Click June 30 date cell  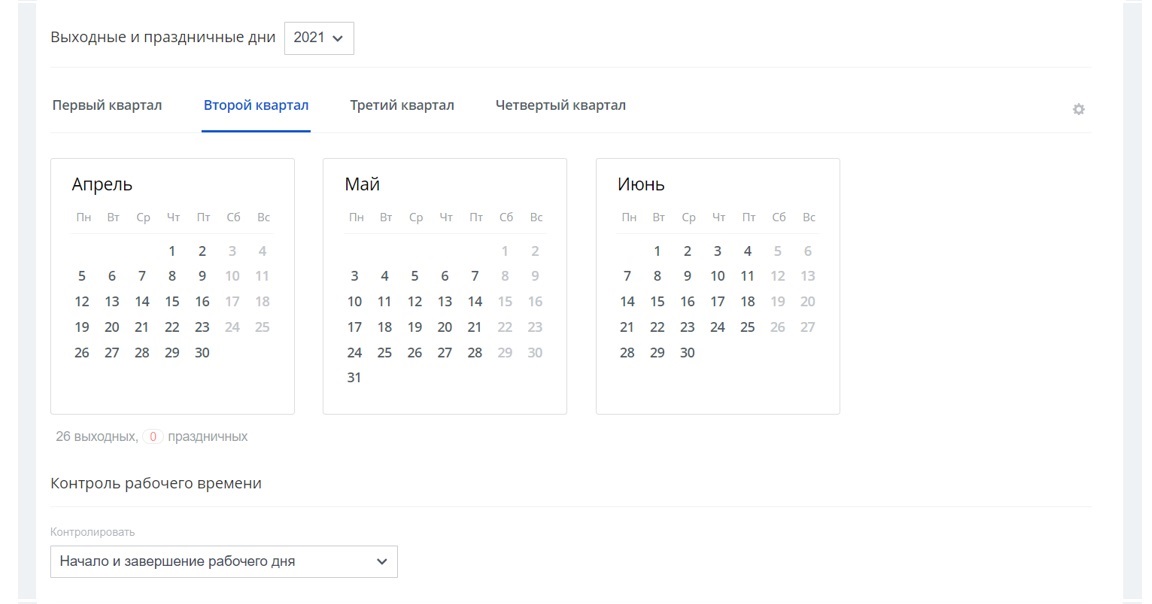pyautogui.click(x=687, y=353)
